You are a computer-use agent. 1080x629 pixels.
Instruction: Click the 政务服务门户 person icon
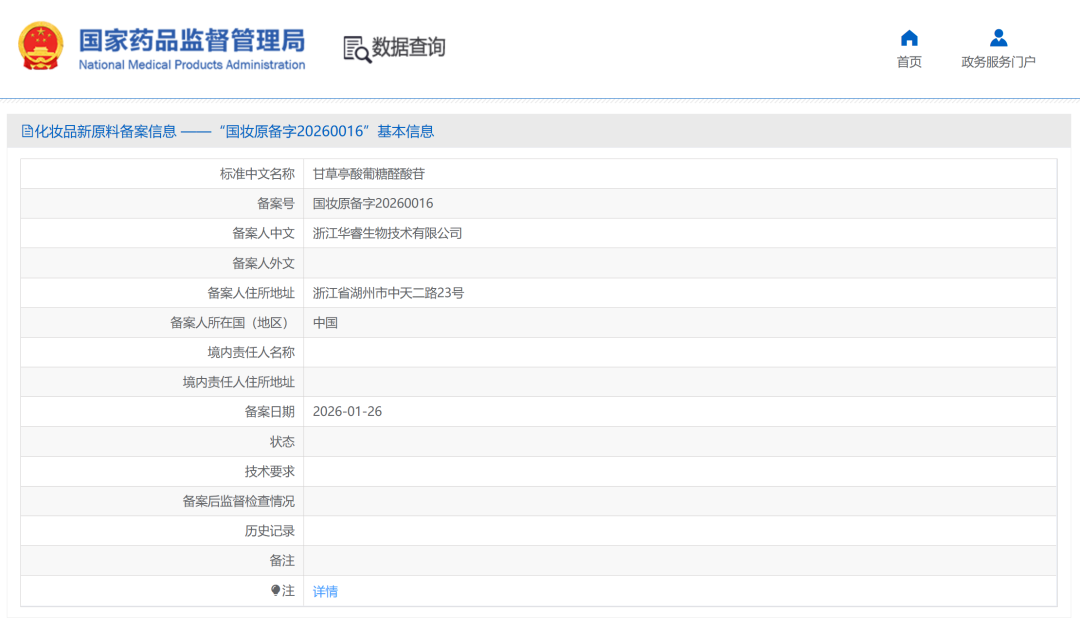click(x=997, y=38)
